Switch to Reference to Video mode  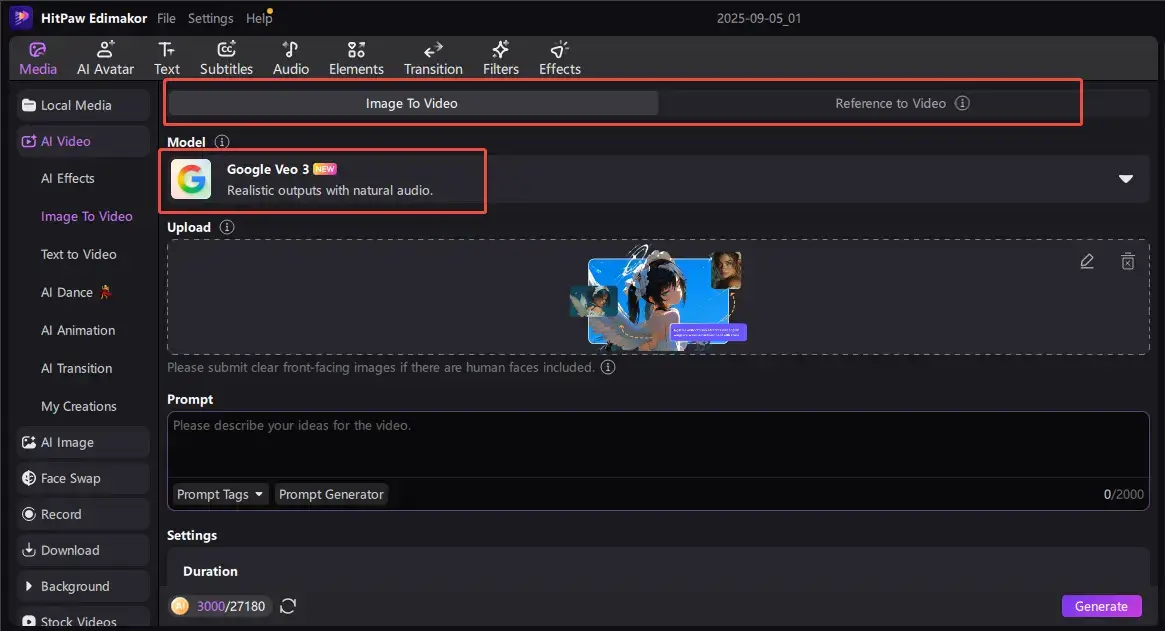[x=890, y=103]
